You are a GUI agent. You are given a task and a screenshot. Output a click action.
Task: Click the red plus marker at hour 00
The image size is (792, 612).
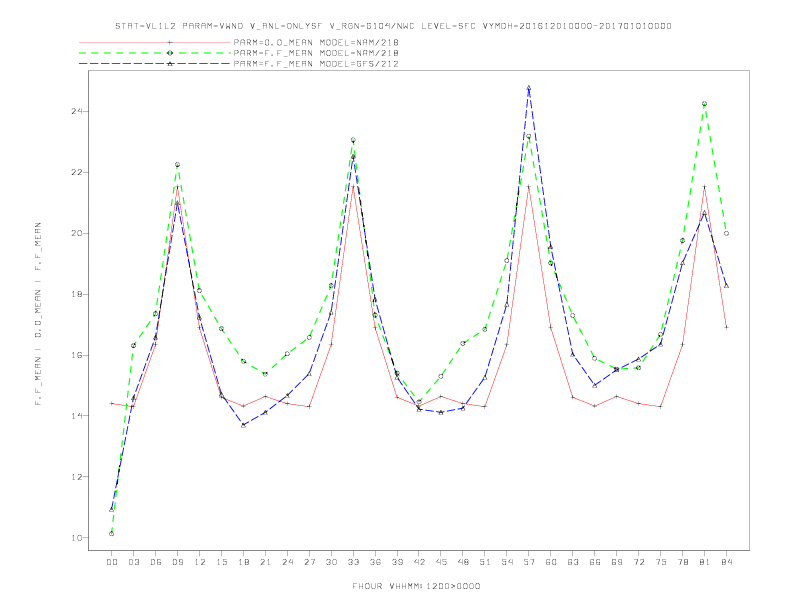tap(112, 403)
